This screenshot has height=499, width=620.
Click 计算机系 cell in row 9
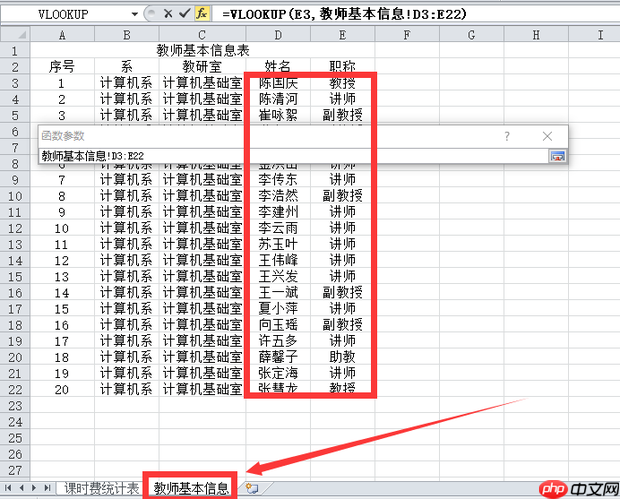coord(127,180)
